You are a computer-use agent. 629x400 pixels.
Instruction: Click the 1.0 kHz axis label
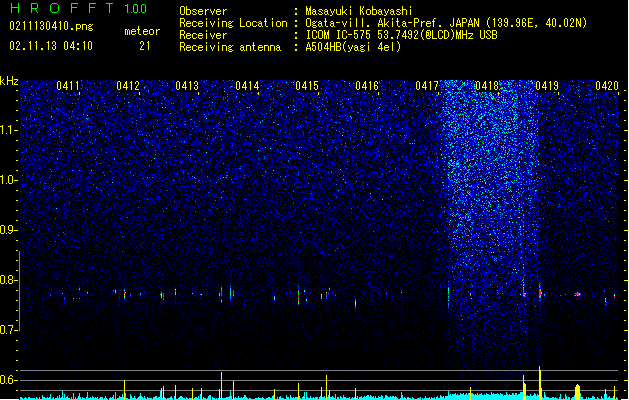pyautogui.click(x=9, y=180)
